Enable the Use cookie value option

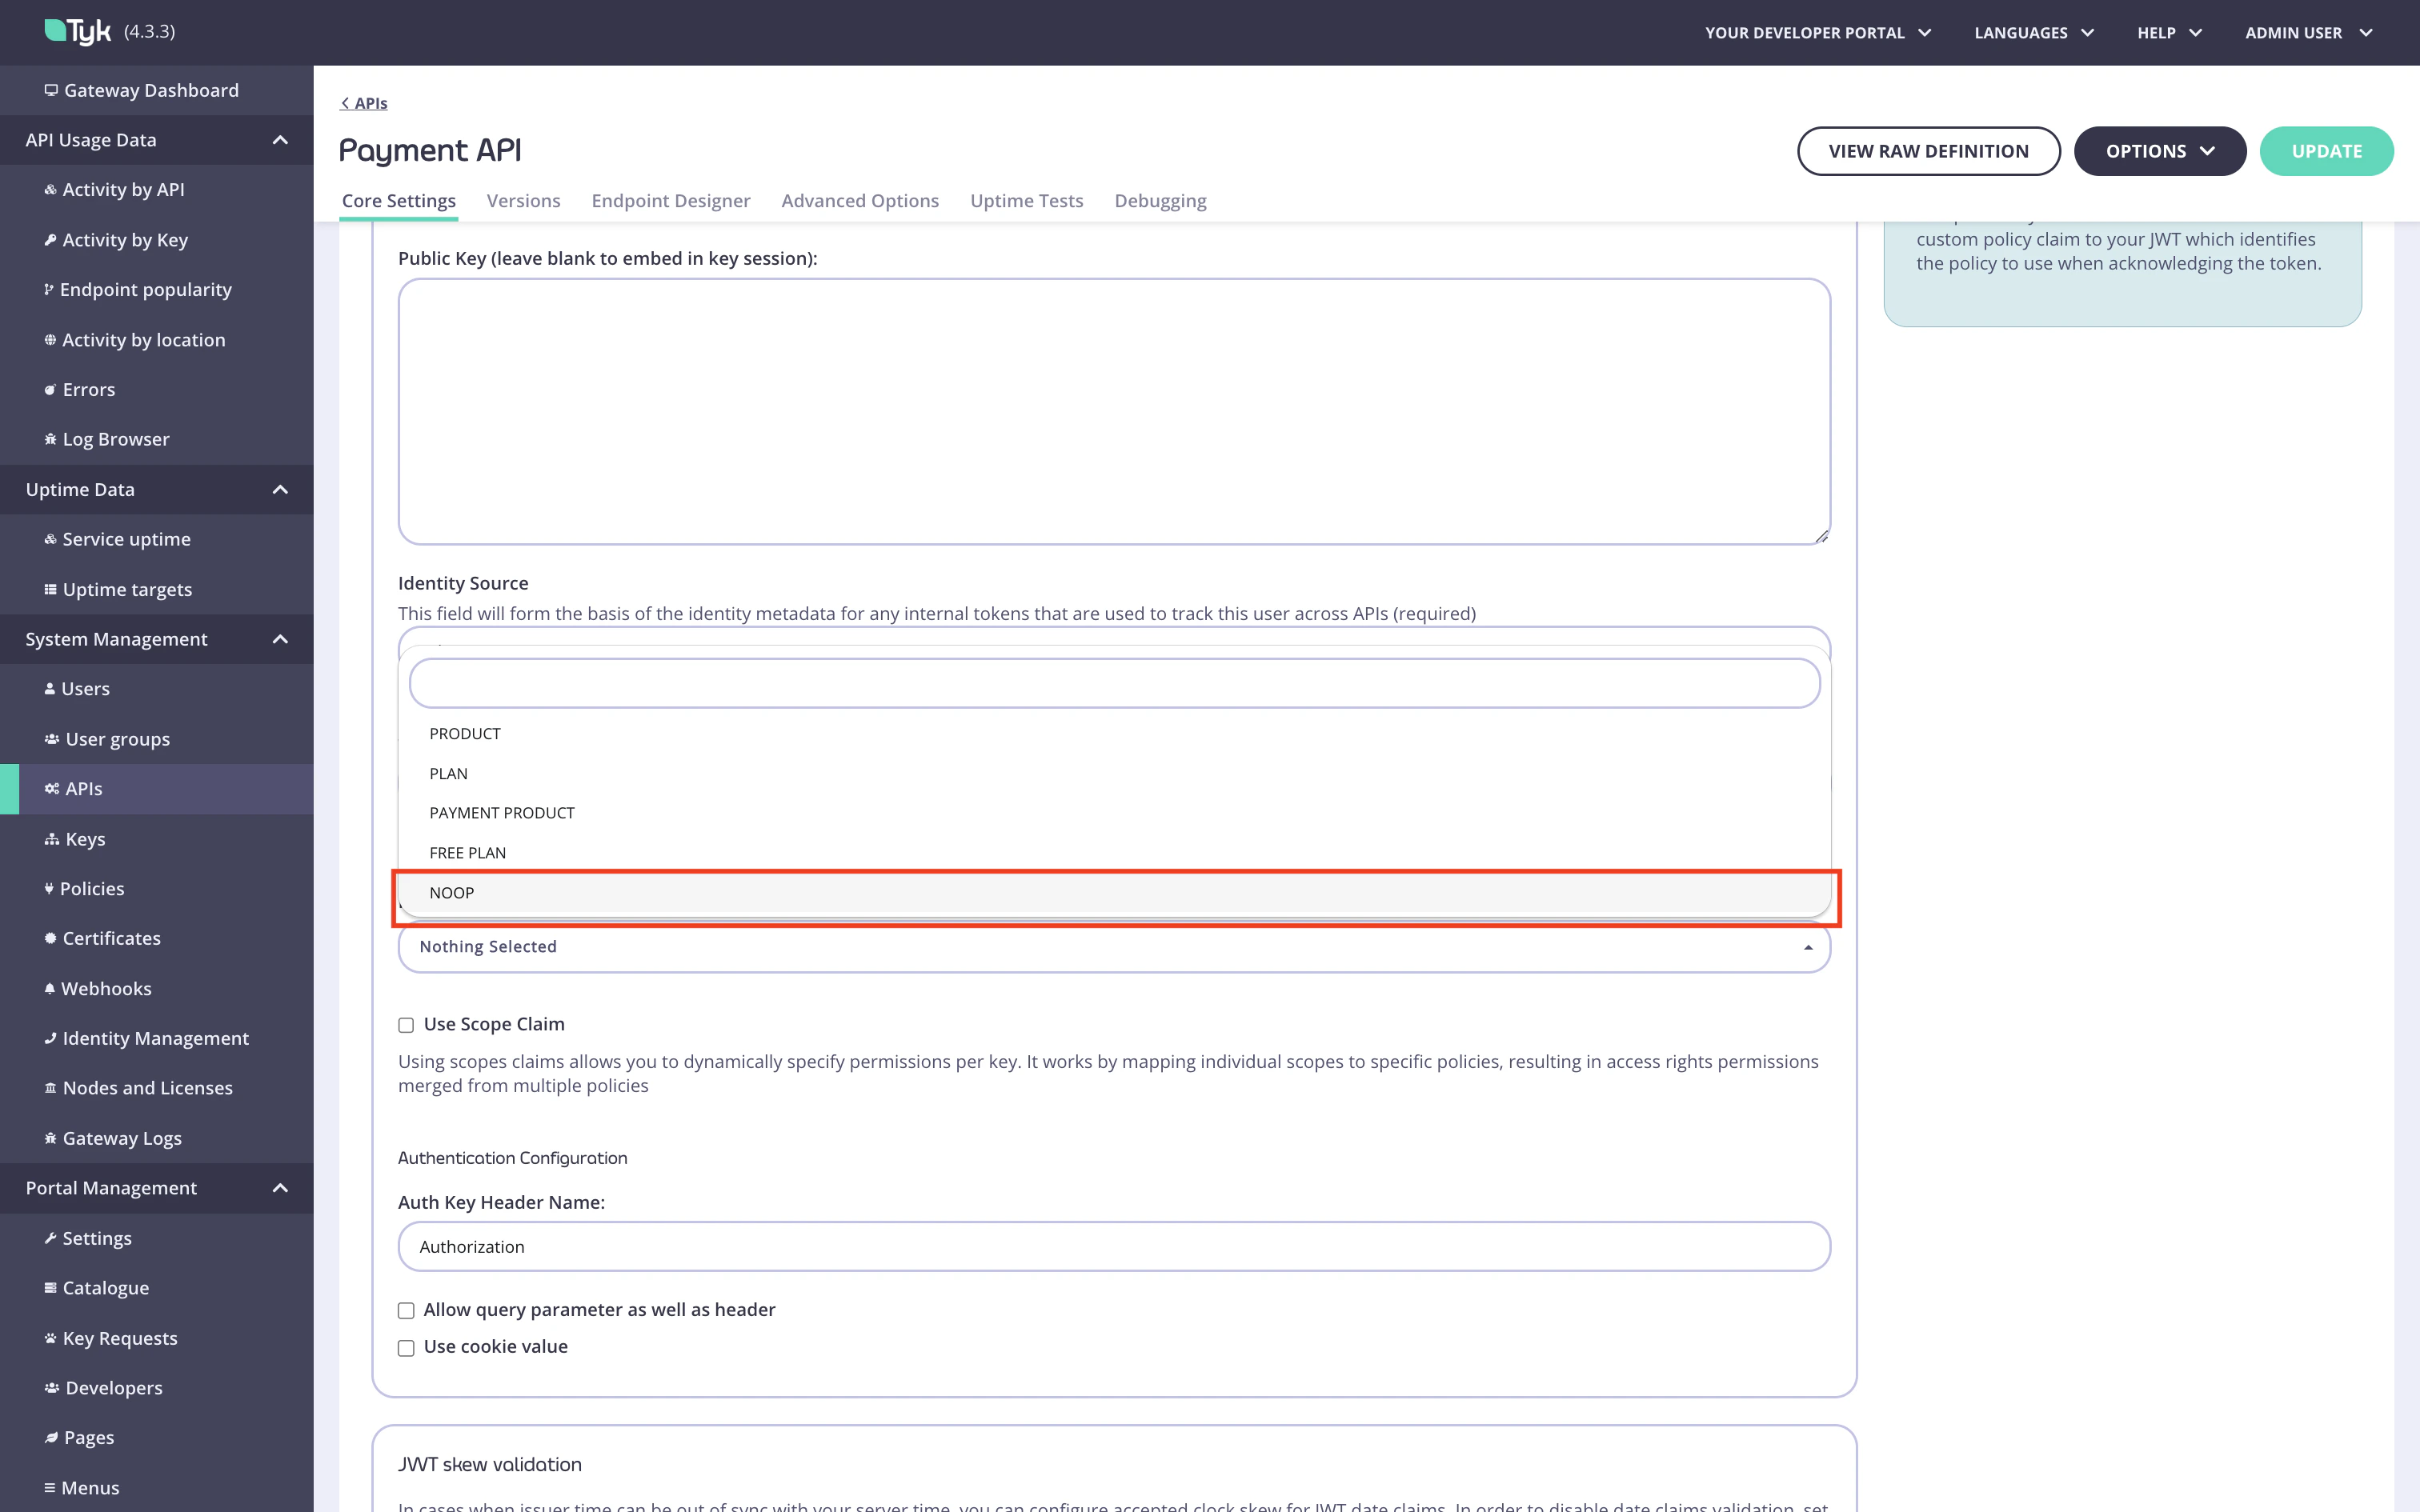[x=406, y=1347]
